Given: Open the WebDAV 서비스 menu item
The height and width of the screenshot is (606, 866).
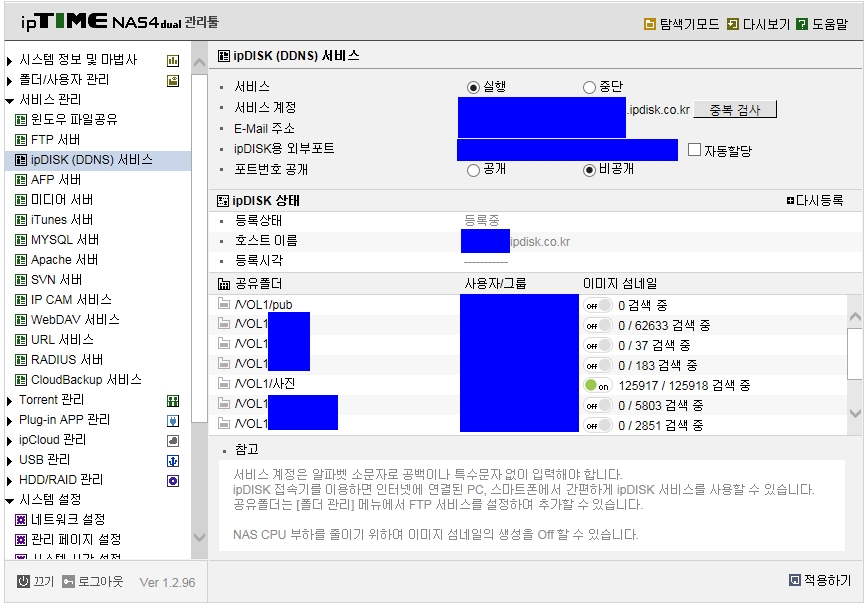Looking at the screenshot, I should [x=67, y=319].
